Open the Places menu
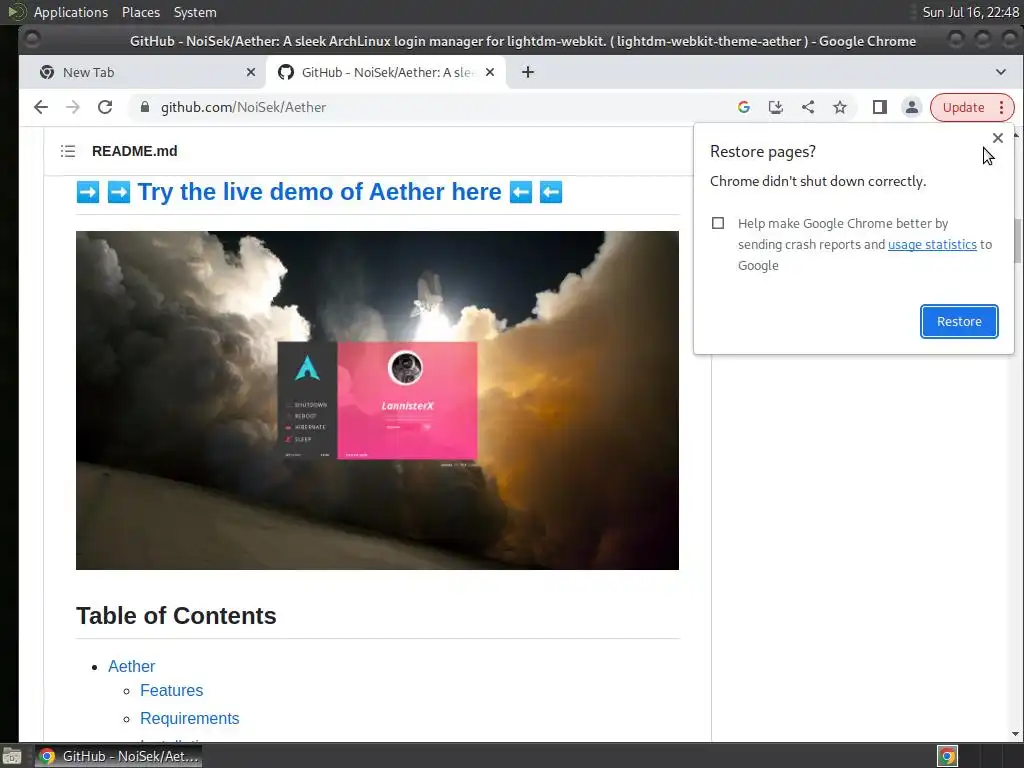The height and width of the screenshot is (768, 1024). coord(140,12)
